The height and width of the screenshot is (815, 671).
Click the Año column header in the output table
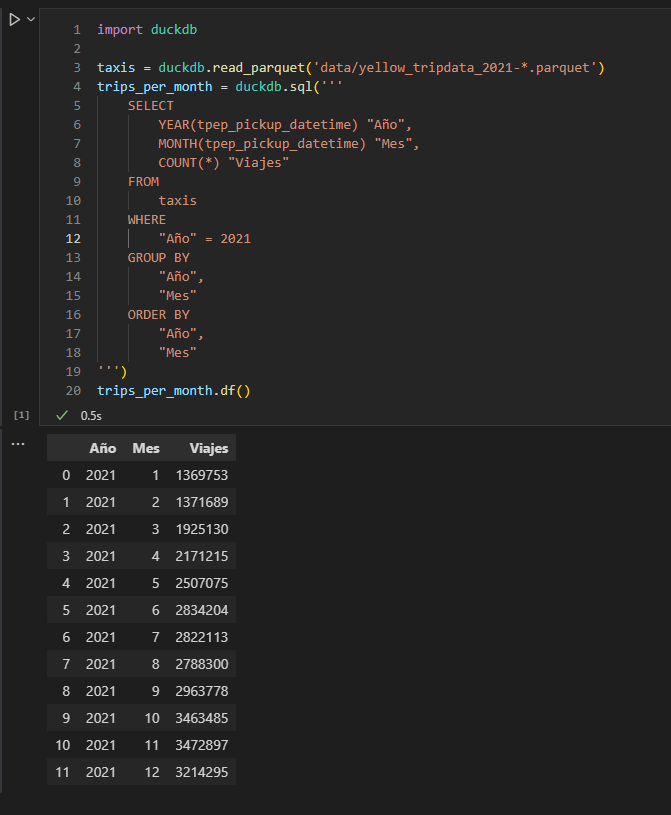tap(102, 447)
